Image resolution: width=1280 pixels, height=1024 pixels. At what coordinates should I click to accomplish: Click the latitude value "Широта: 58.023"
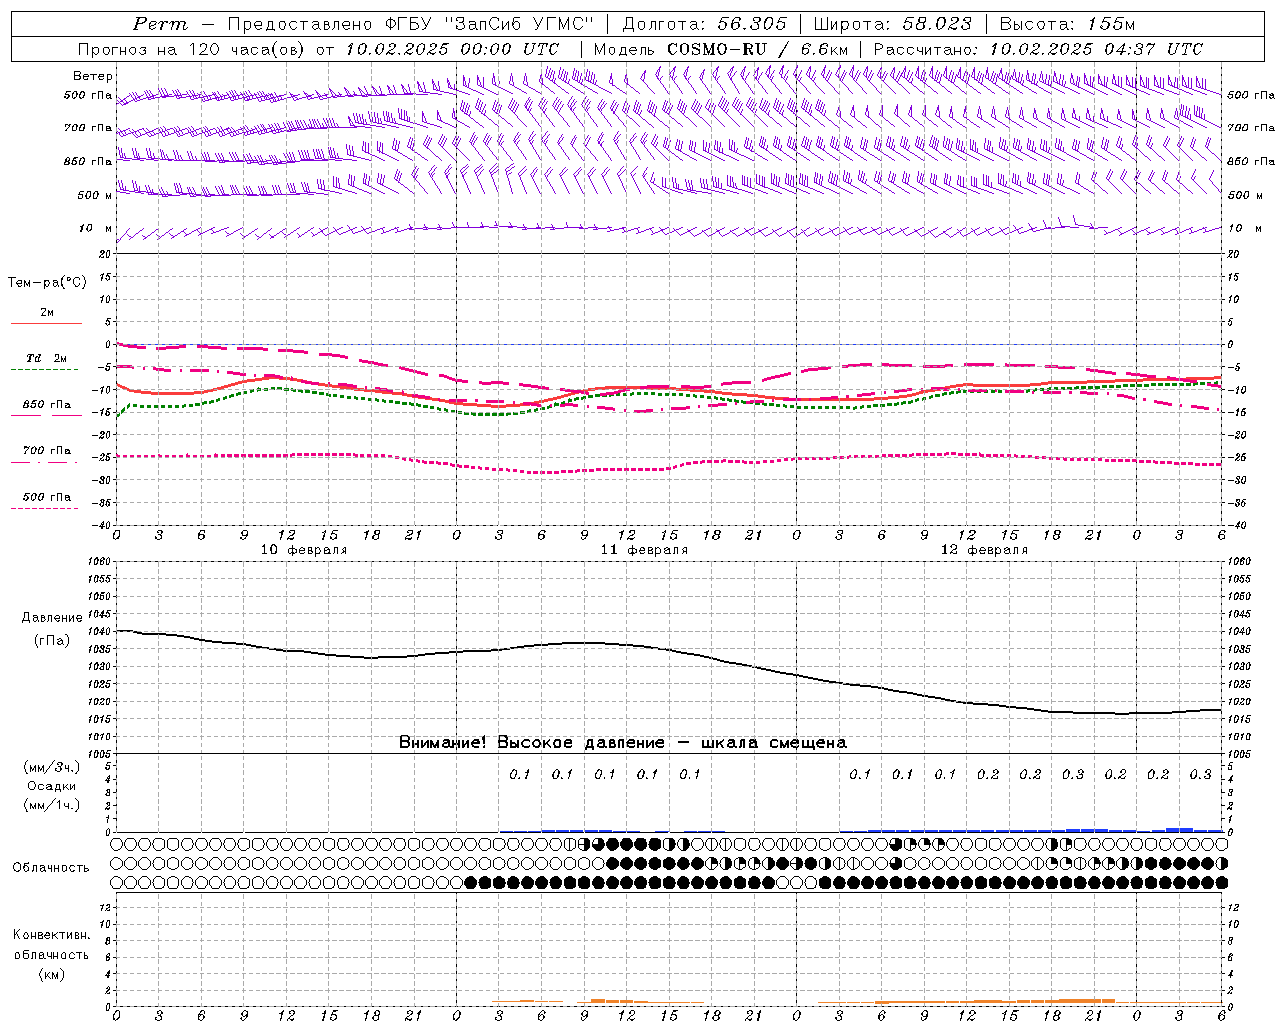(892, 24)
